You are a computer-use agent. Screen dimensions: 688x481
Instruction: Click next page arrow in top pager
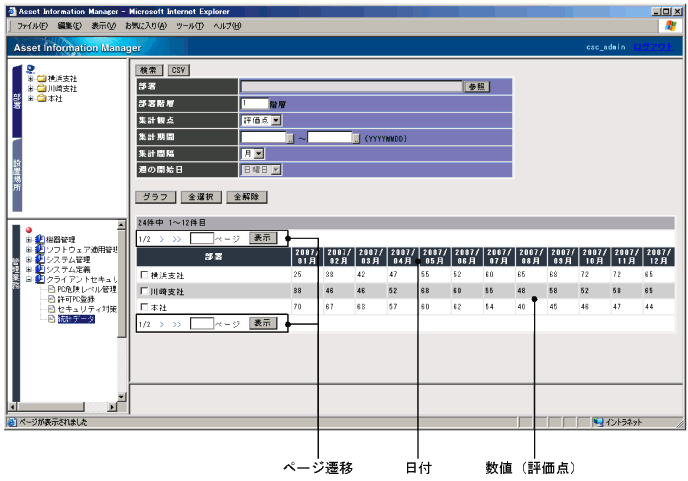pos(163,239)
